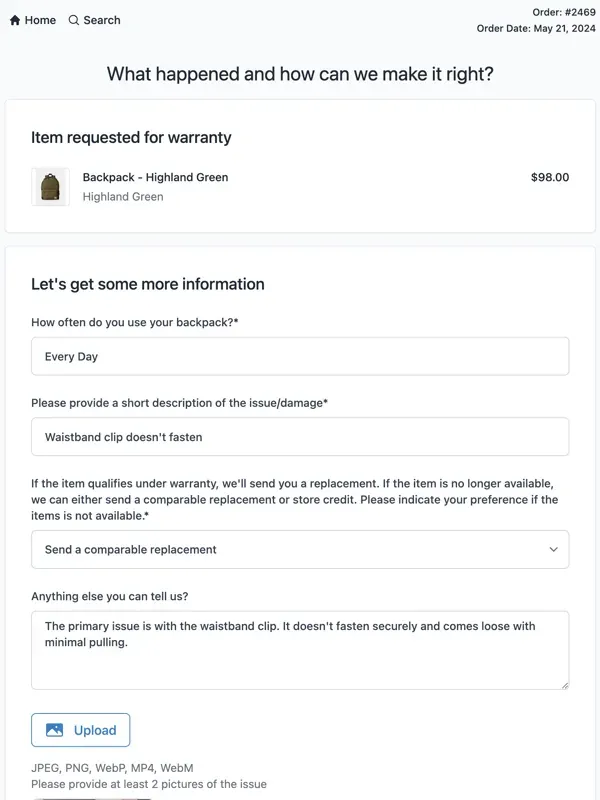This screenshot has width=600, height=800.
Task: Click the Upload button
Action: 81,730
